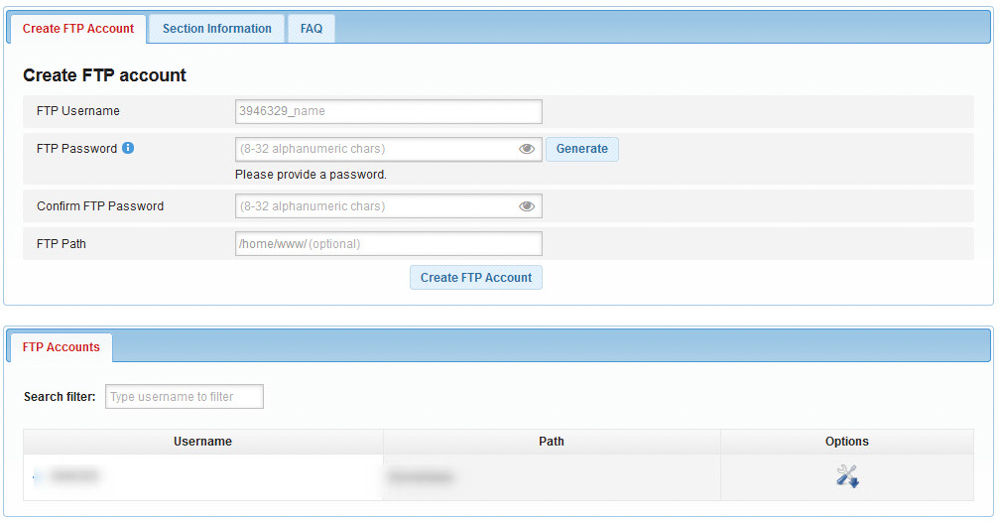Focus the FTP Username input field
Image resolution: width=1000 pixels, height=521 pixels.
[x=388, y=111]
